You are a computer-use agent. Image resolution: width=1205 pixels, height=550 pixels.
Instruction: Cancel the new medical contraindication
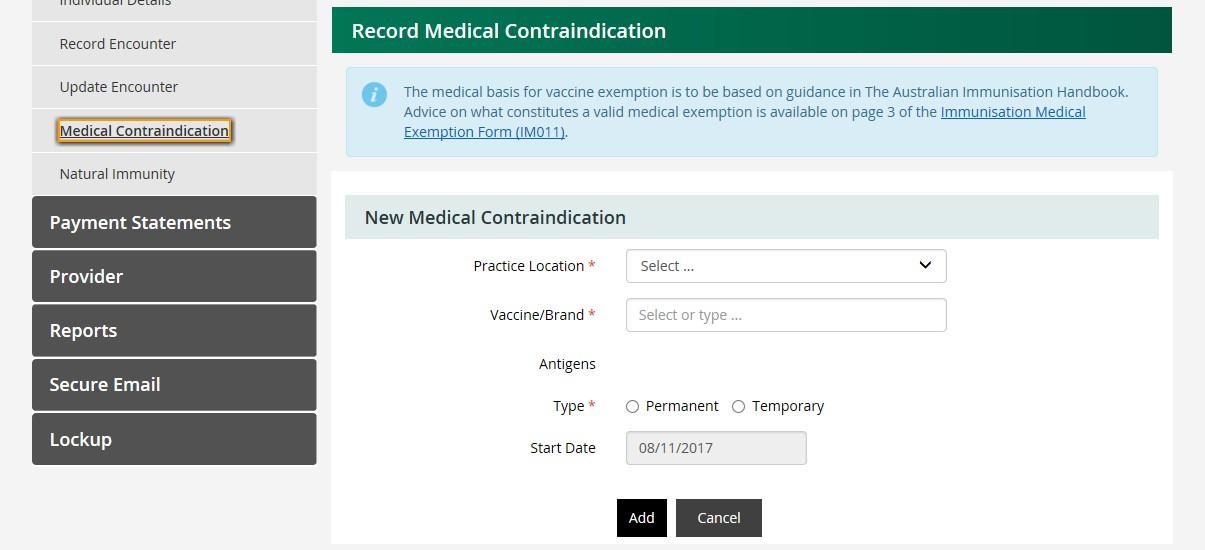pos(719,518)
